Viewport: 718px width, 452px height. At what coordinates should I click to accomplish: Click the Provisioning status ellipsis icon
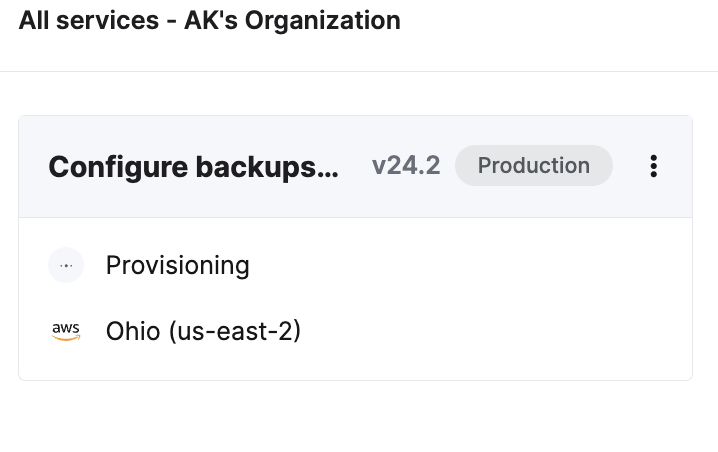[66, 266]
